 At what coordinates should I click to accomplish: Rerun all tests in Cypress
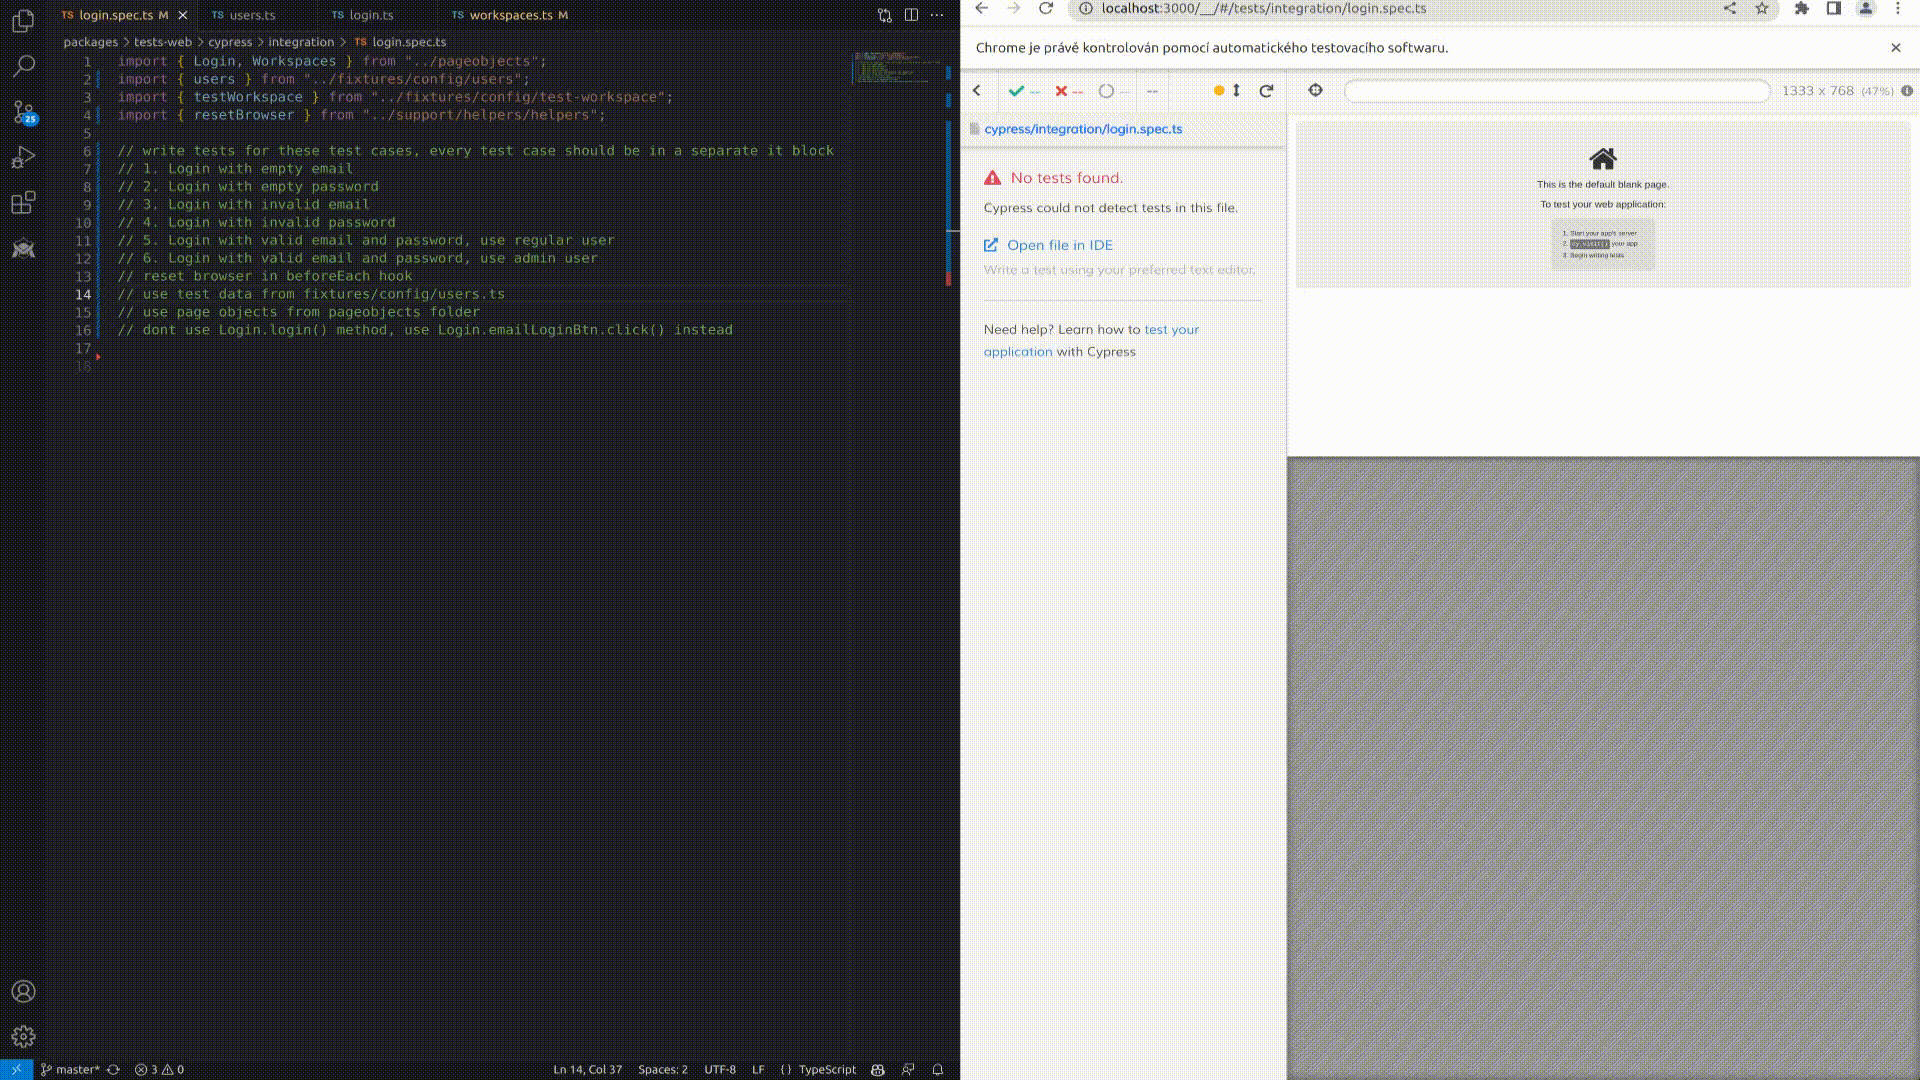1266,91
